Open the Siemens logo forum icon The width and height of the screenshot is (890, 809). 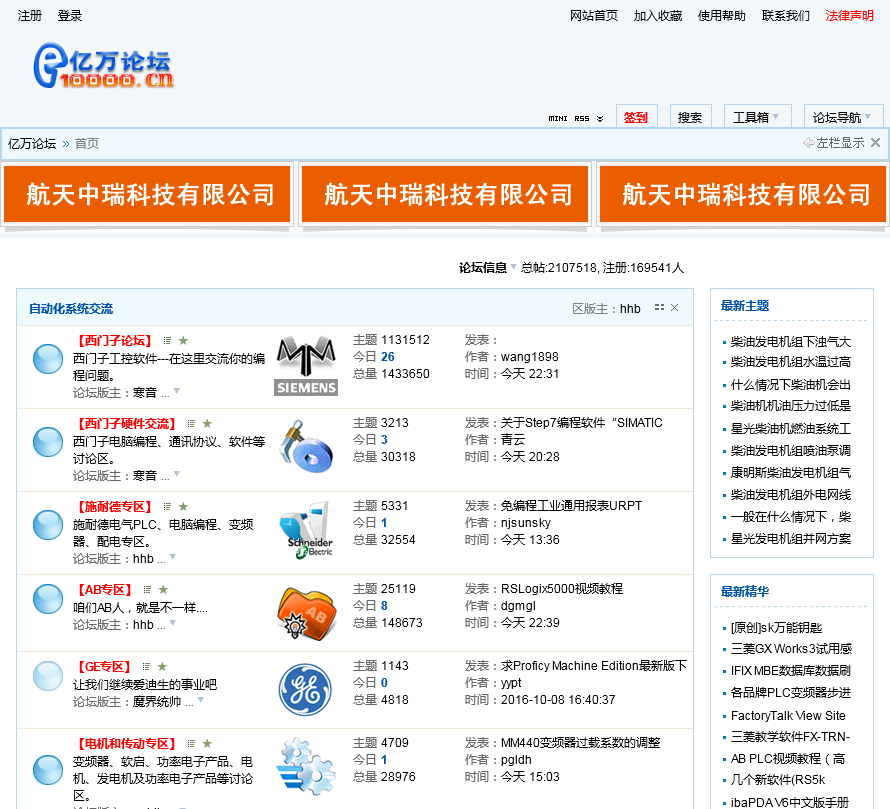(x=307, y=365)
